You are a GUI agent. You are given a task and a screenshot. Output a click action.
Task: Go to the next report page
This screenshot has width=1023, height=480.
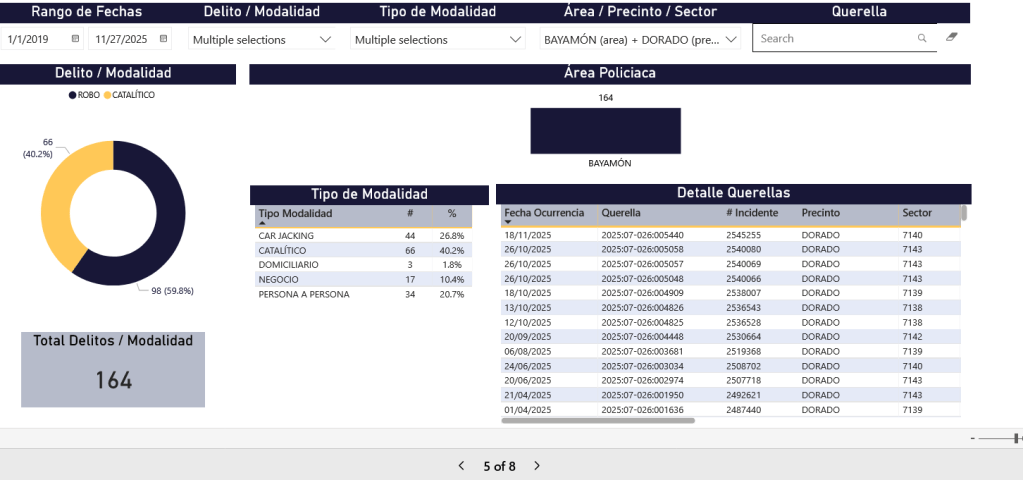tap(537, 466)
